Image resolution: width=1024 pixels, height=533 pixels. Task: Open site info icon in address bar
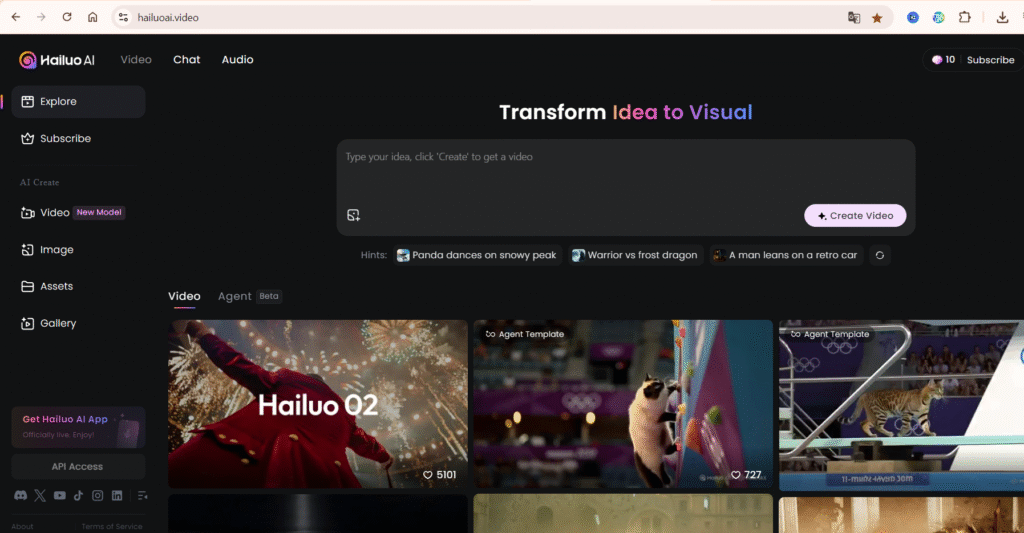coord(123,18)
